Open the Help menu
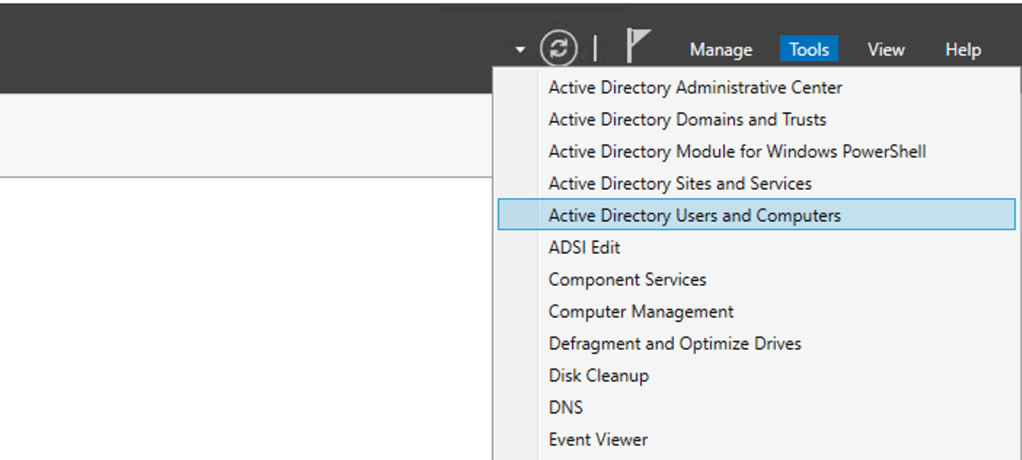 coord(962,50)
